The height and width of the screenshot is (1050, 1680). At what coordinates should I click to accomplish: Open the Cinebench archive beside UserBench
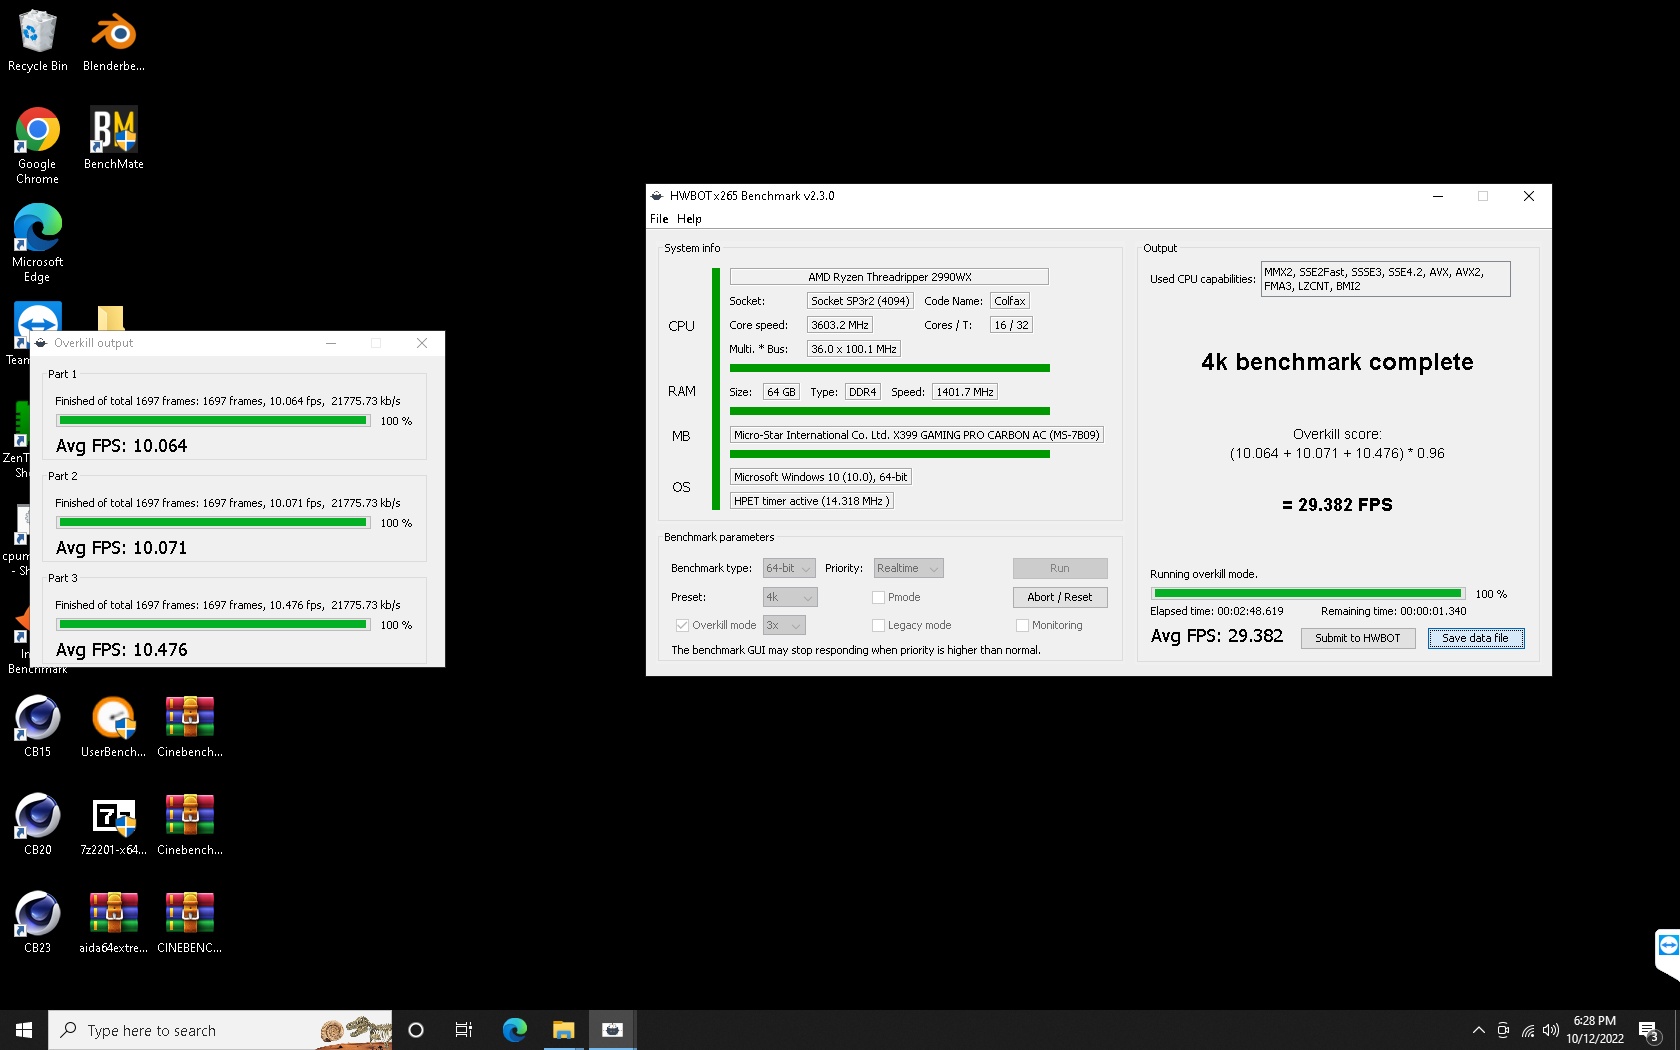[190, 727]
